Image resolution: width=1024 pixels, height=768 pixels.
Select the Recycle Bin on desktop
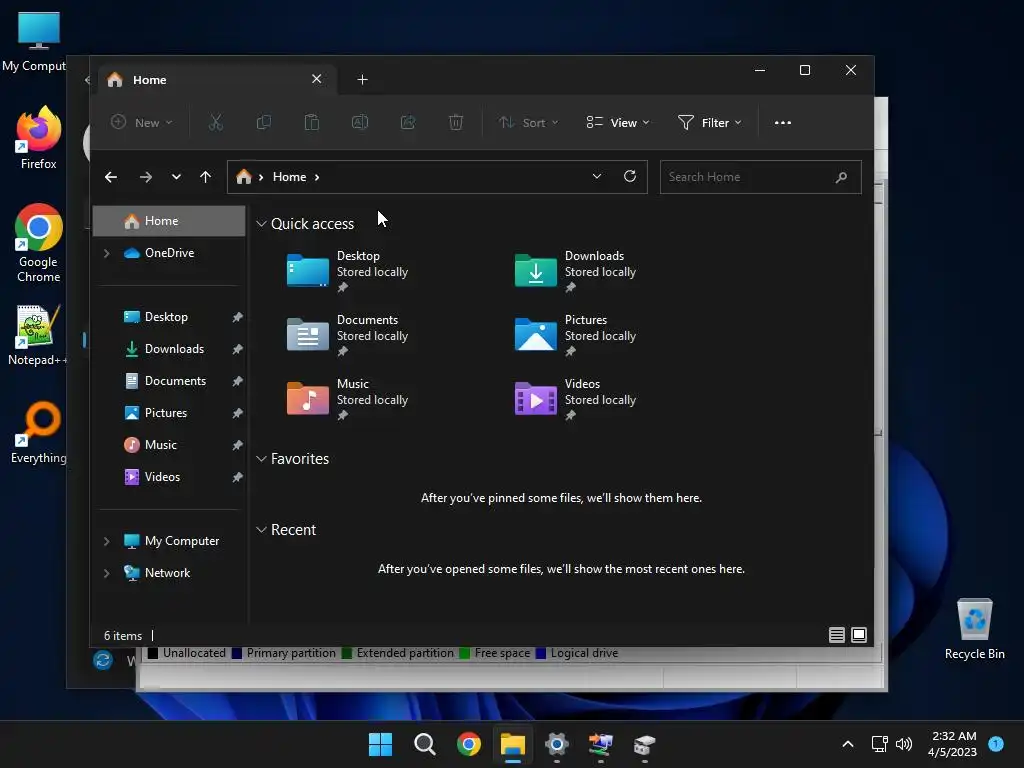pyautogui.click(x=974, y=630)
